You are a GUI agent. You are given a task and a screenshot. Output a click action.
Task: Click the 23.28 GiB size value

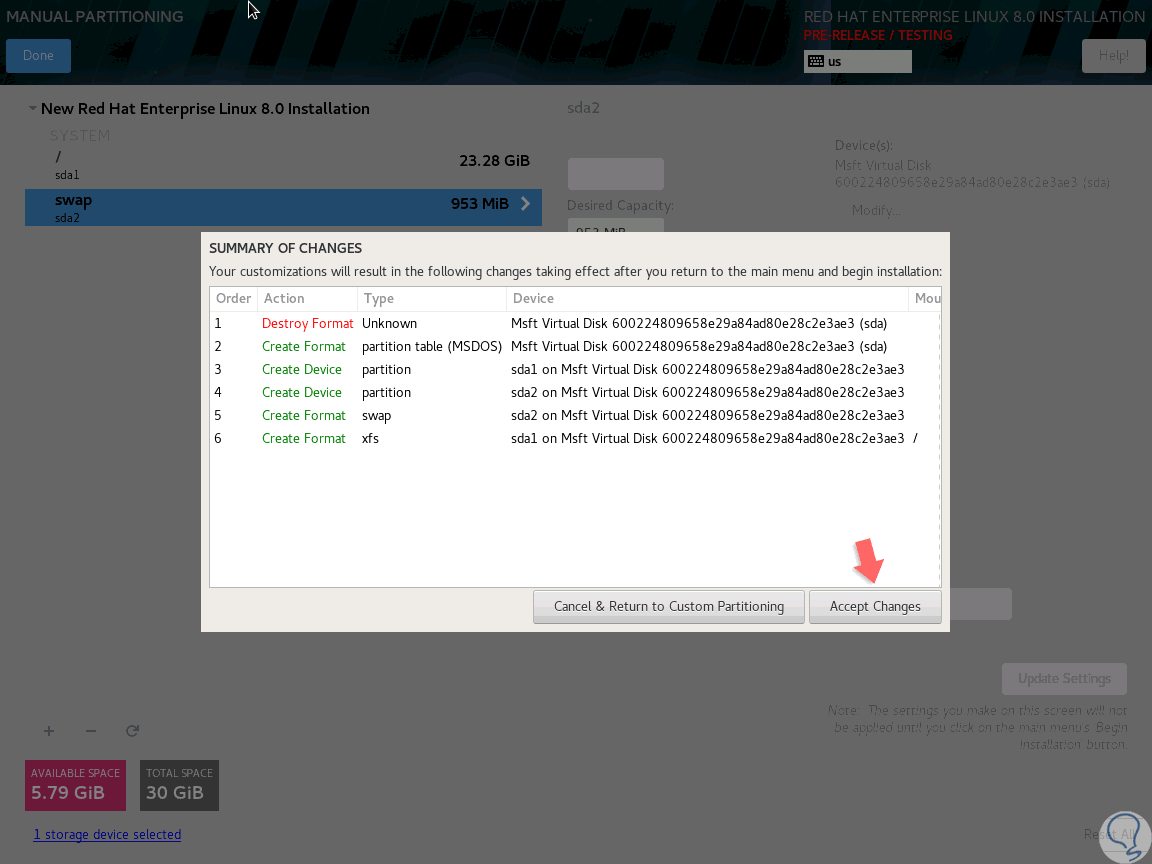click(494, 161)
